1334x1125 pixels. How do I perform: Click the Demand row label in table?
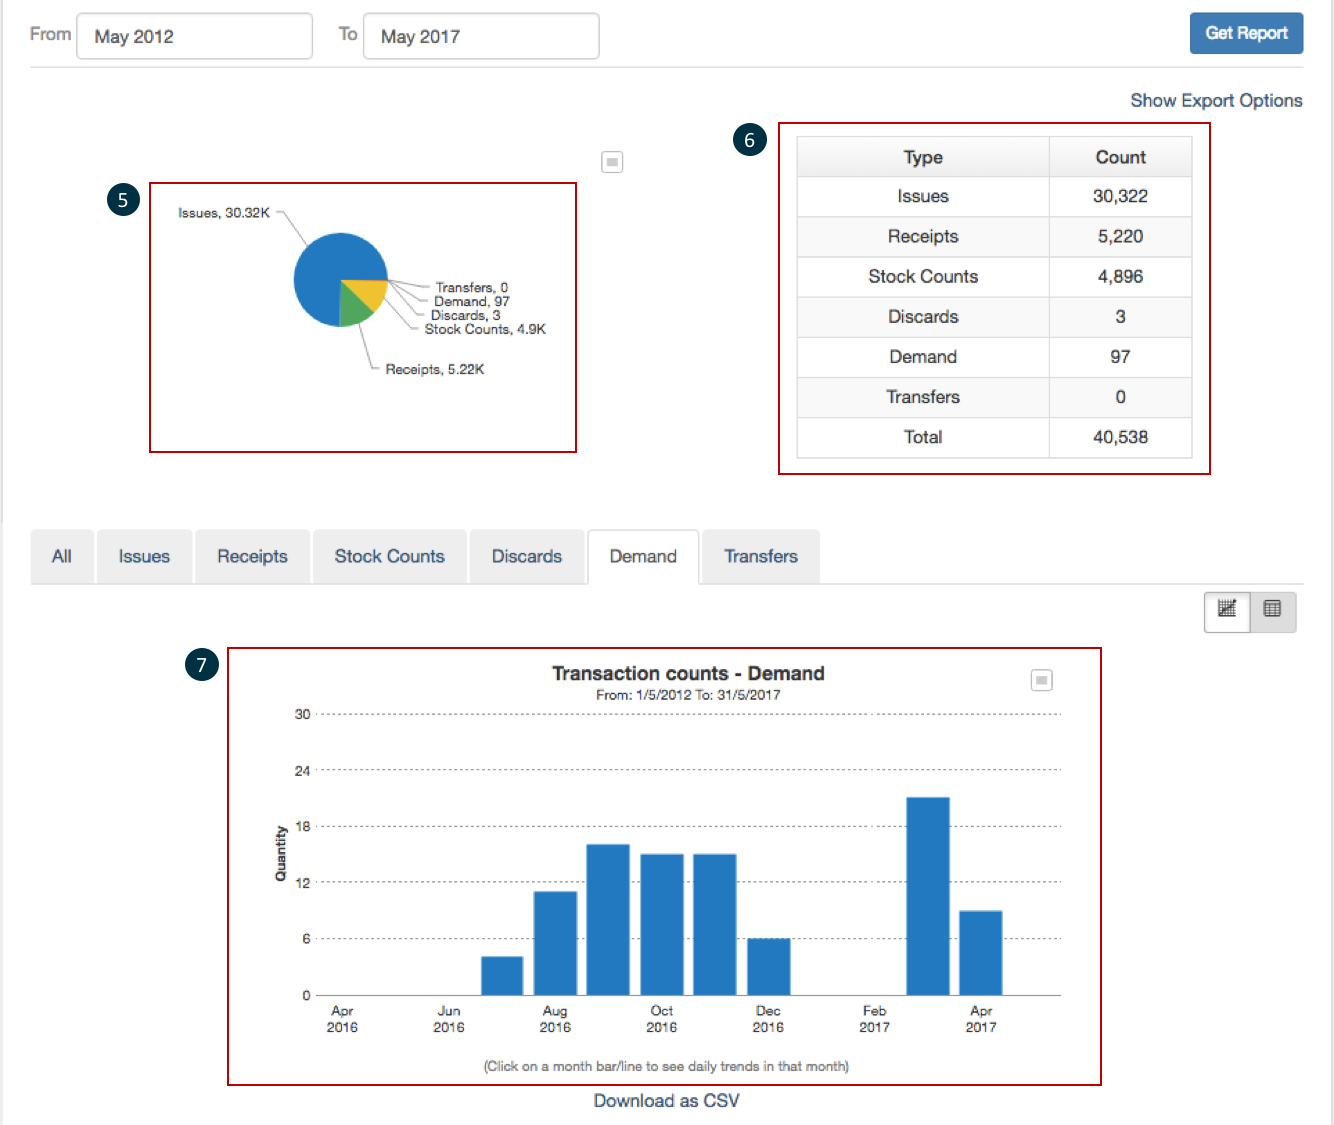pos(923,357)
